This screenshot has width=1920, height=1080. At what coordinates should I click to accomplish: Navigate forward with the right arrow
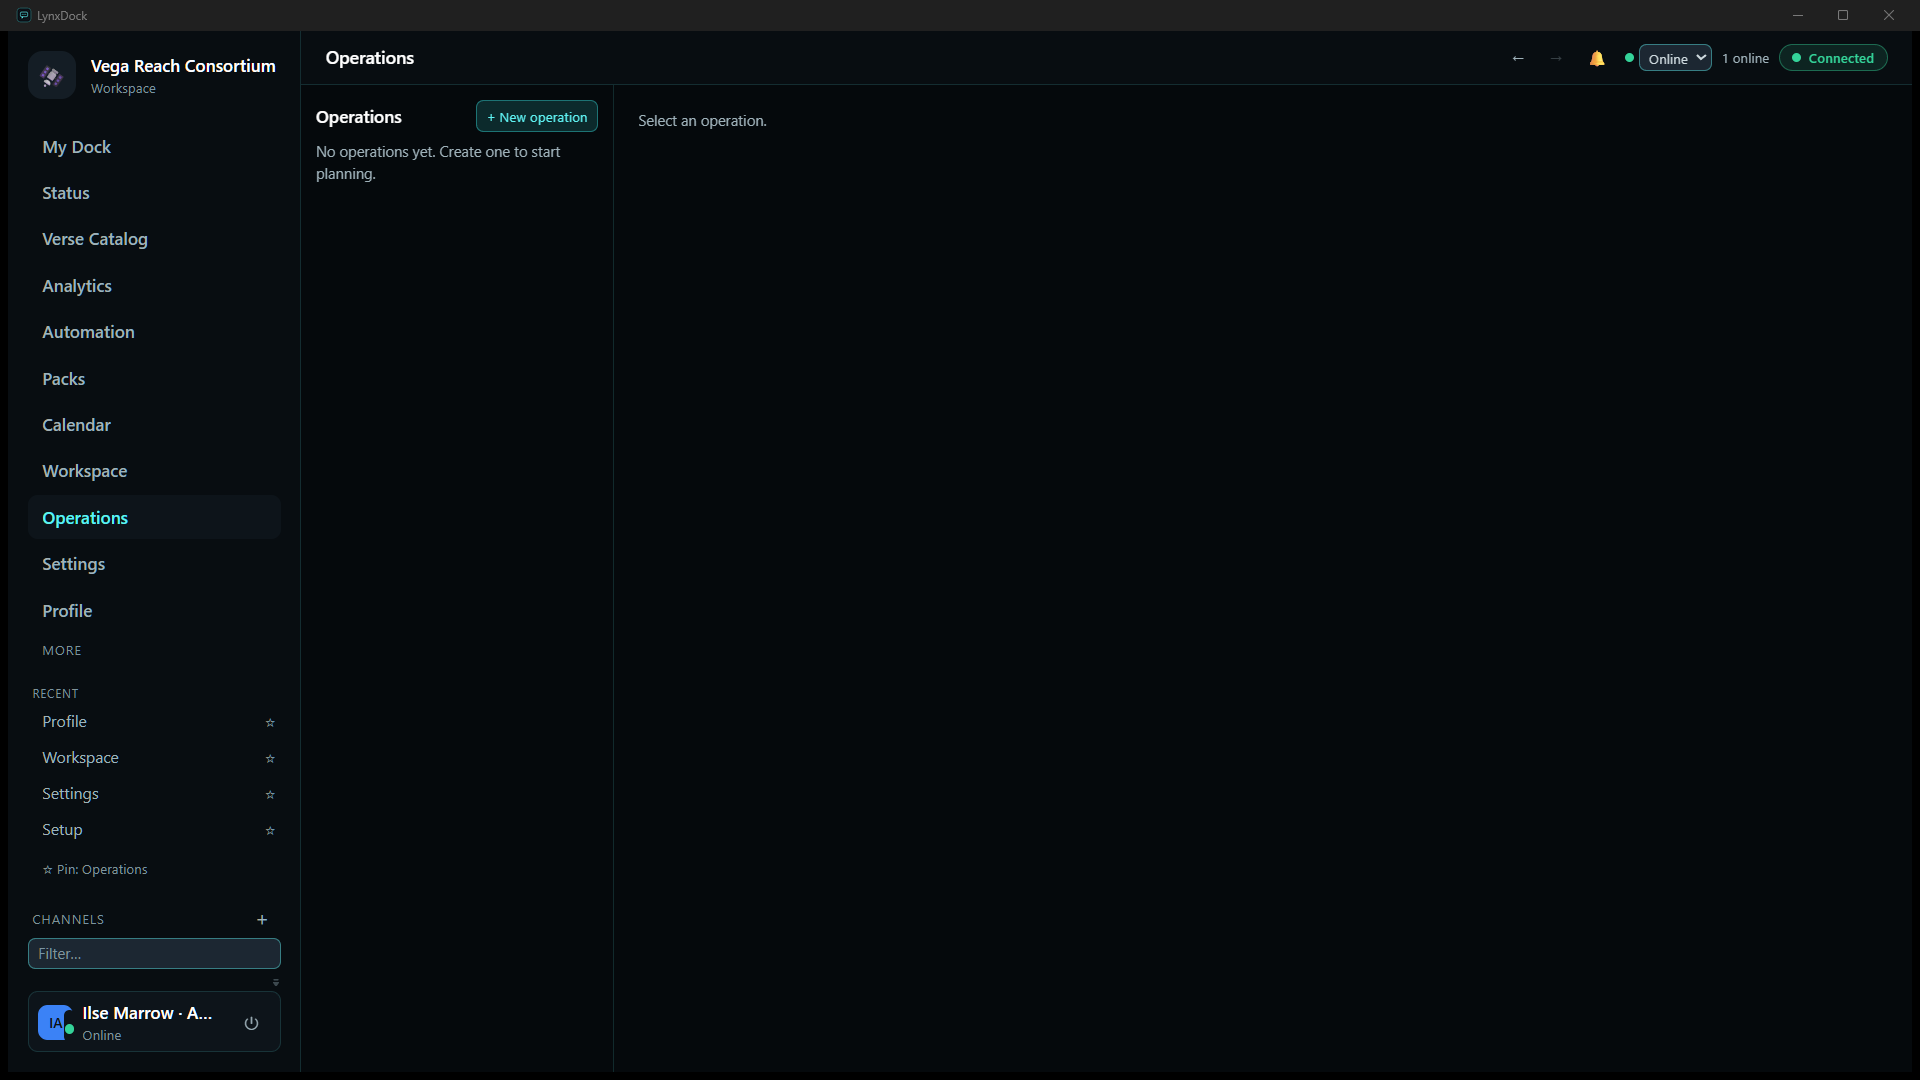click(1556, 59)
